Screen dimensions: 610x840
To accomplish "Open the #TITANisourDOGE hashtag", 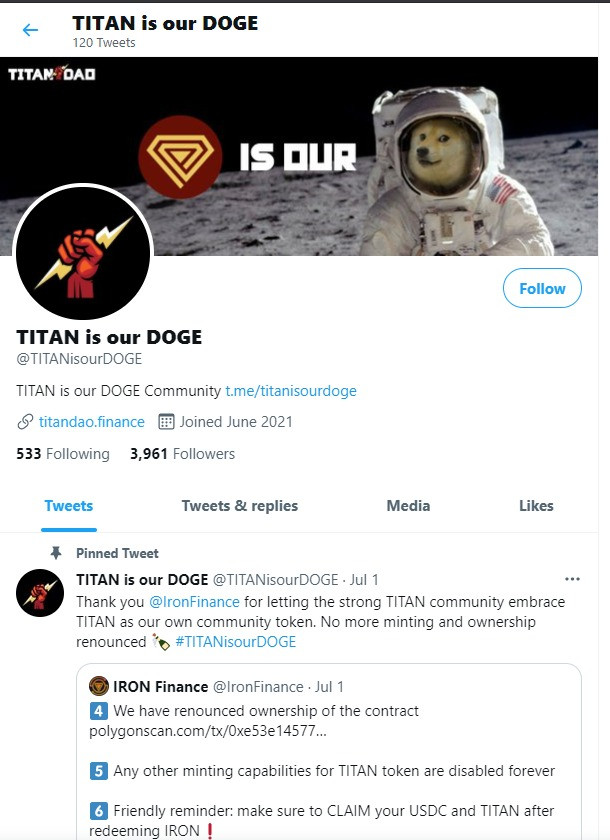I will pyautogui.click(x=236, y=642).
